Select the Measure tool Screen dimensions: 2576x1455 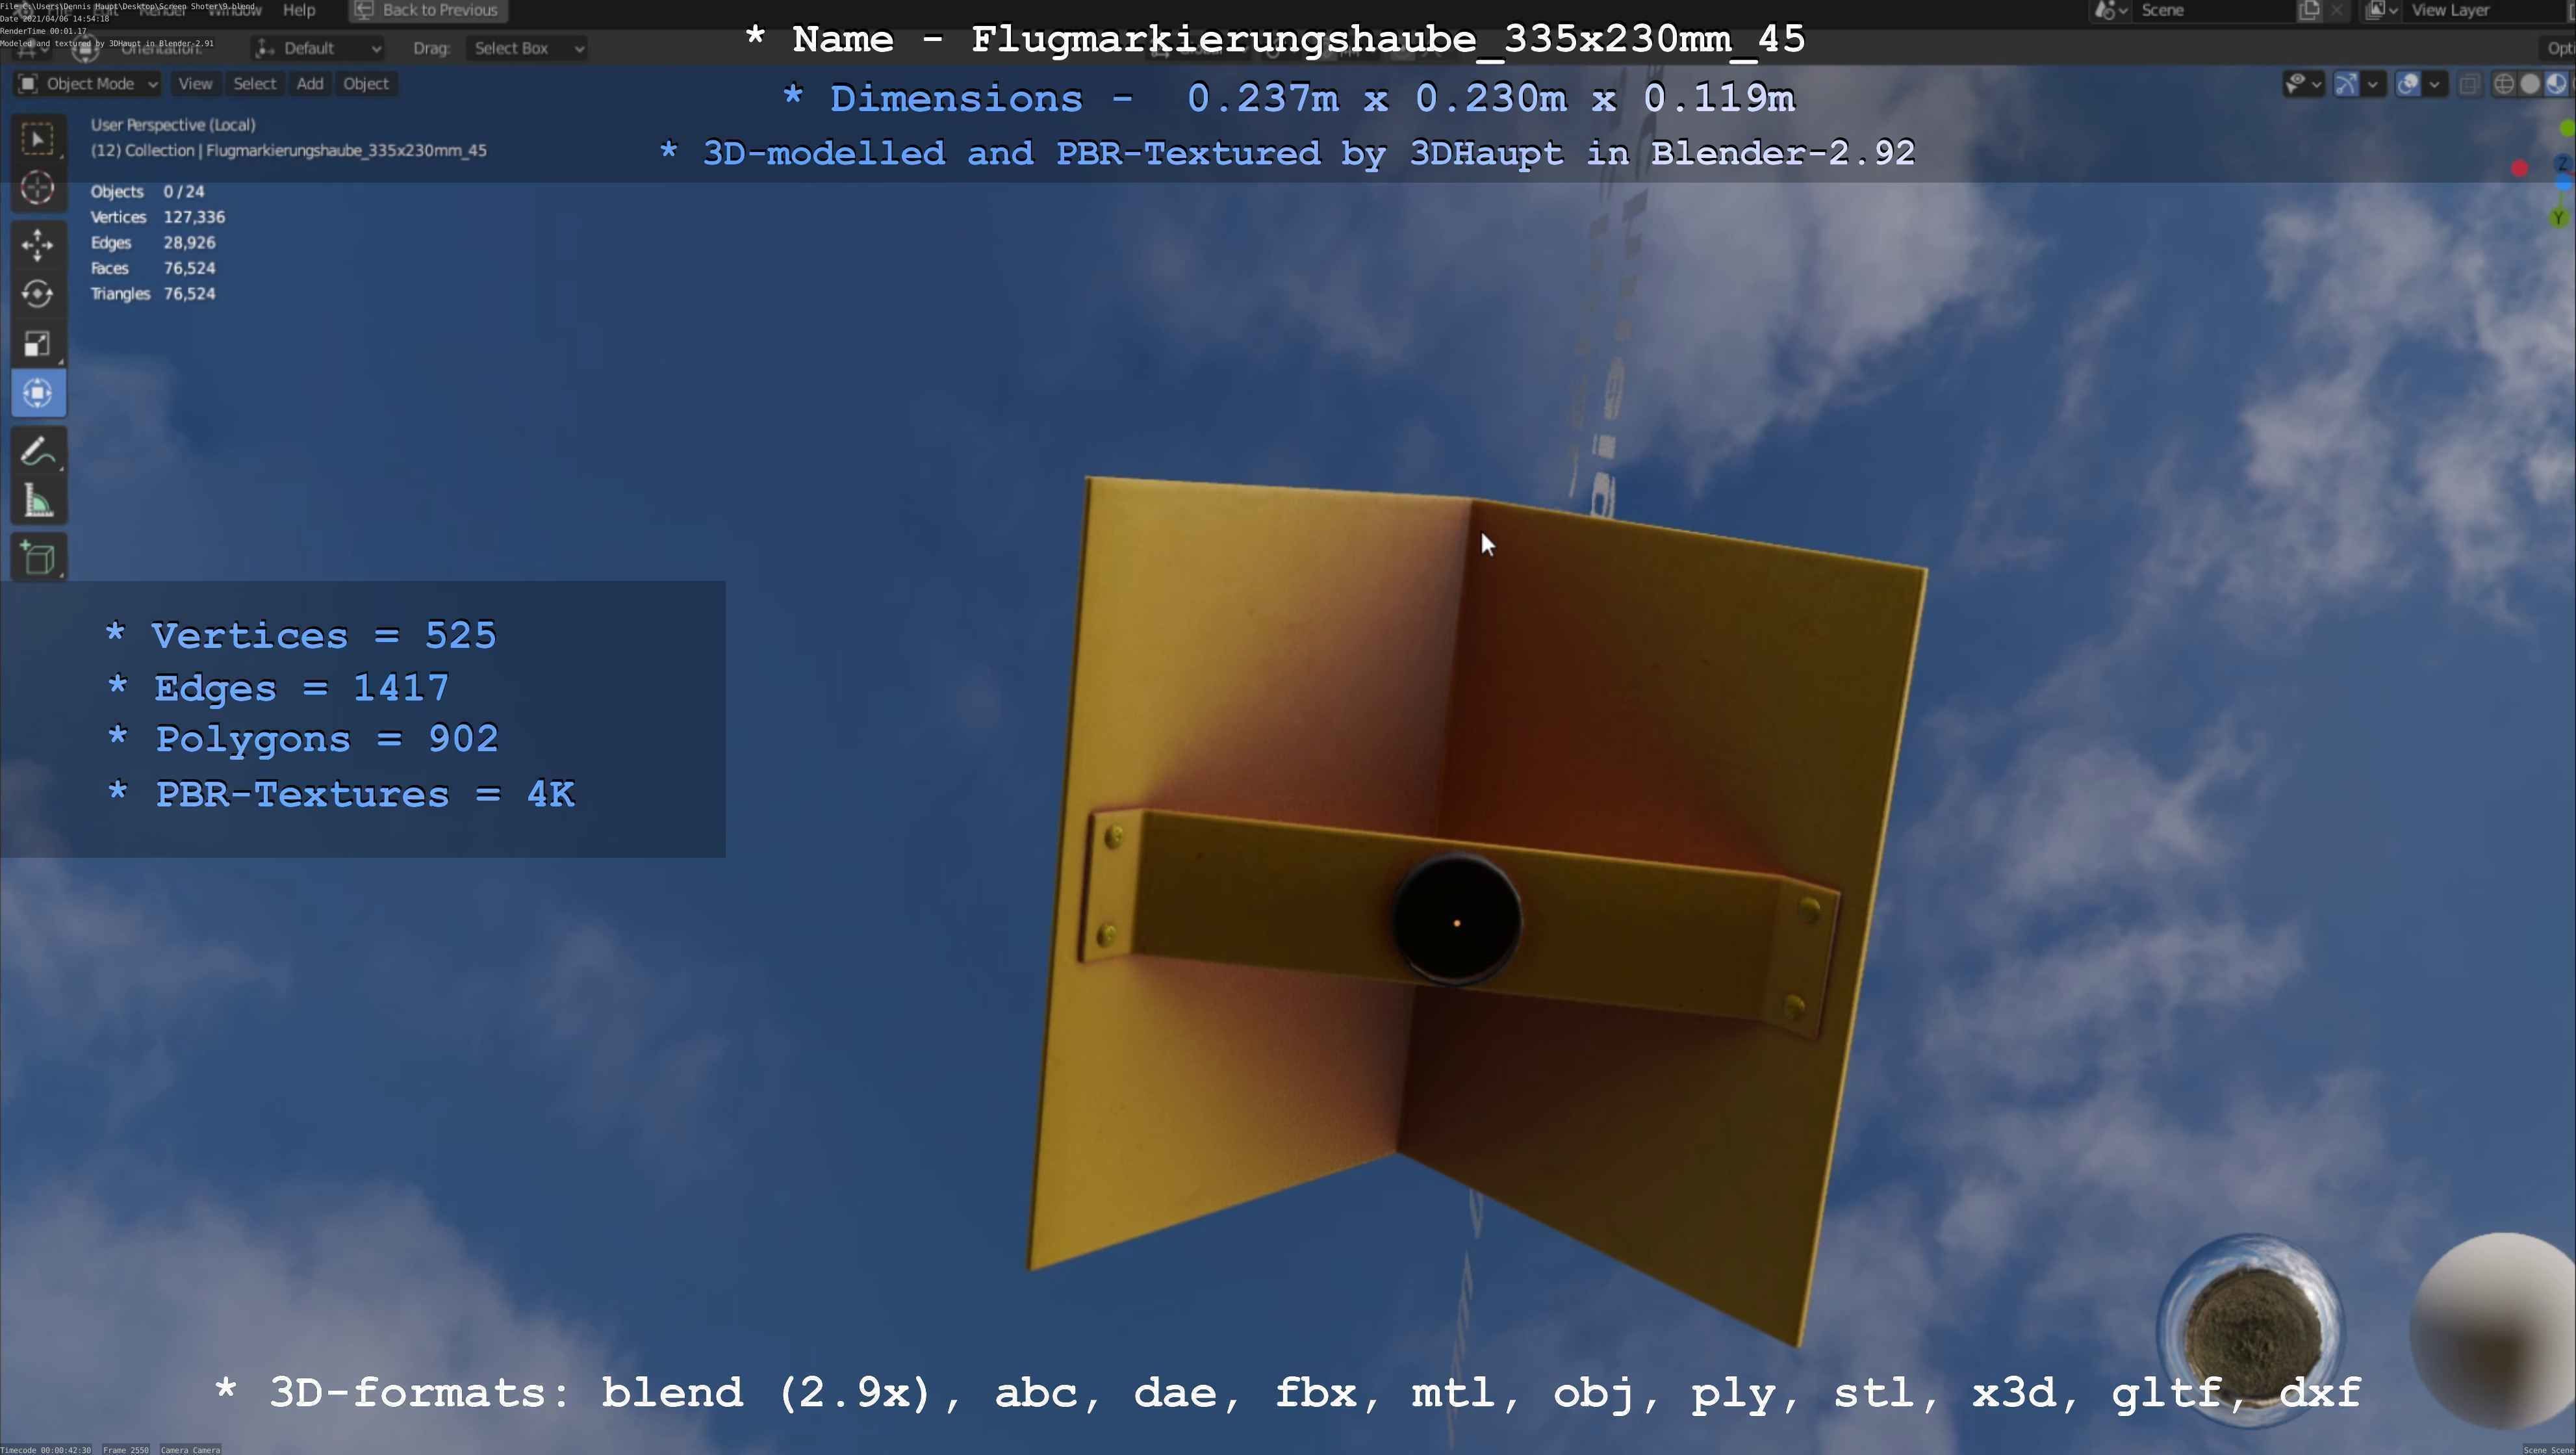tap(37, 502)
